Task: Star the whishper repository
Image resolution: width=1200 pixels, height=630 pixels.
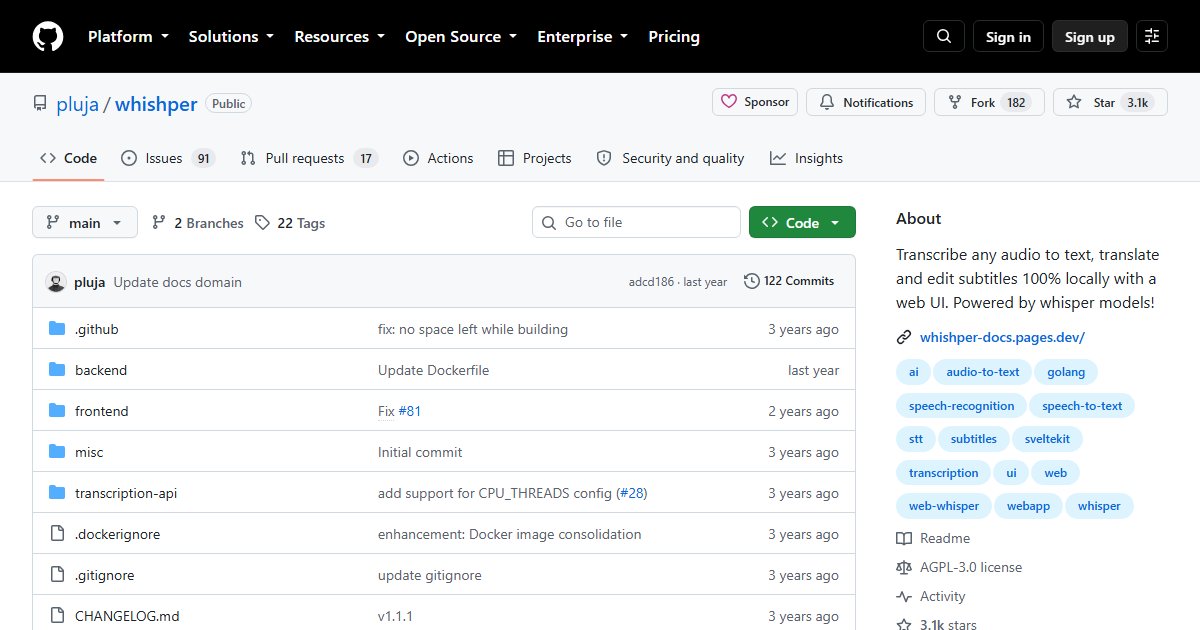Action: (1110, 102)
